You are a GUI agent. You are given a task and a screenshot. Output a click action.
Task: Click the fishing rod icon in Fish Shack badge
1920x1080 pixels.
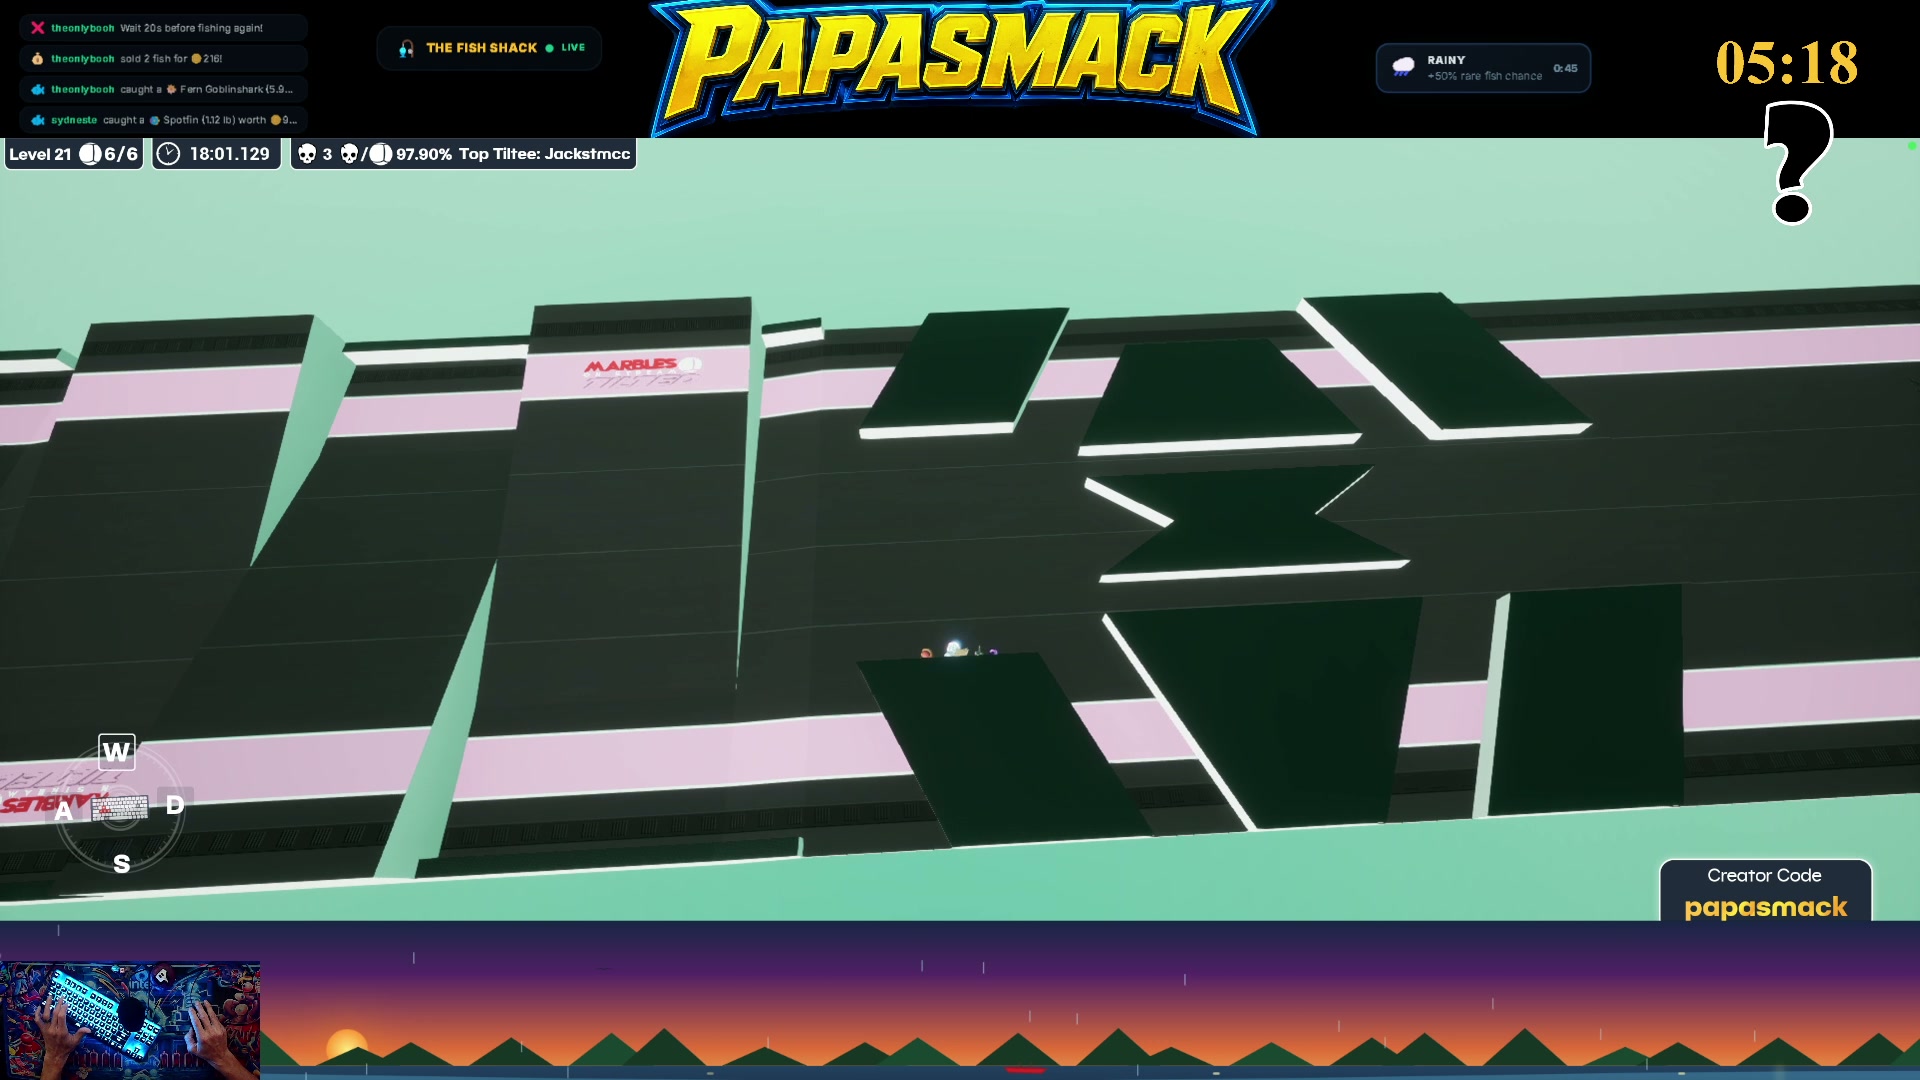406,48
